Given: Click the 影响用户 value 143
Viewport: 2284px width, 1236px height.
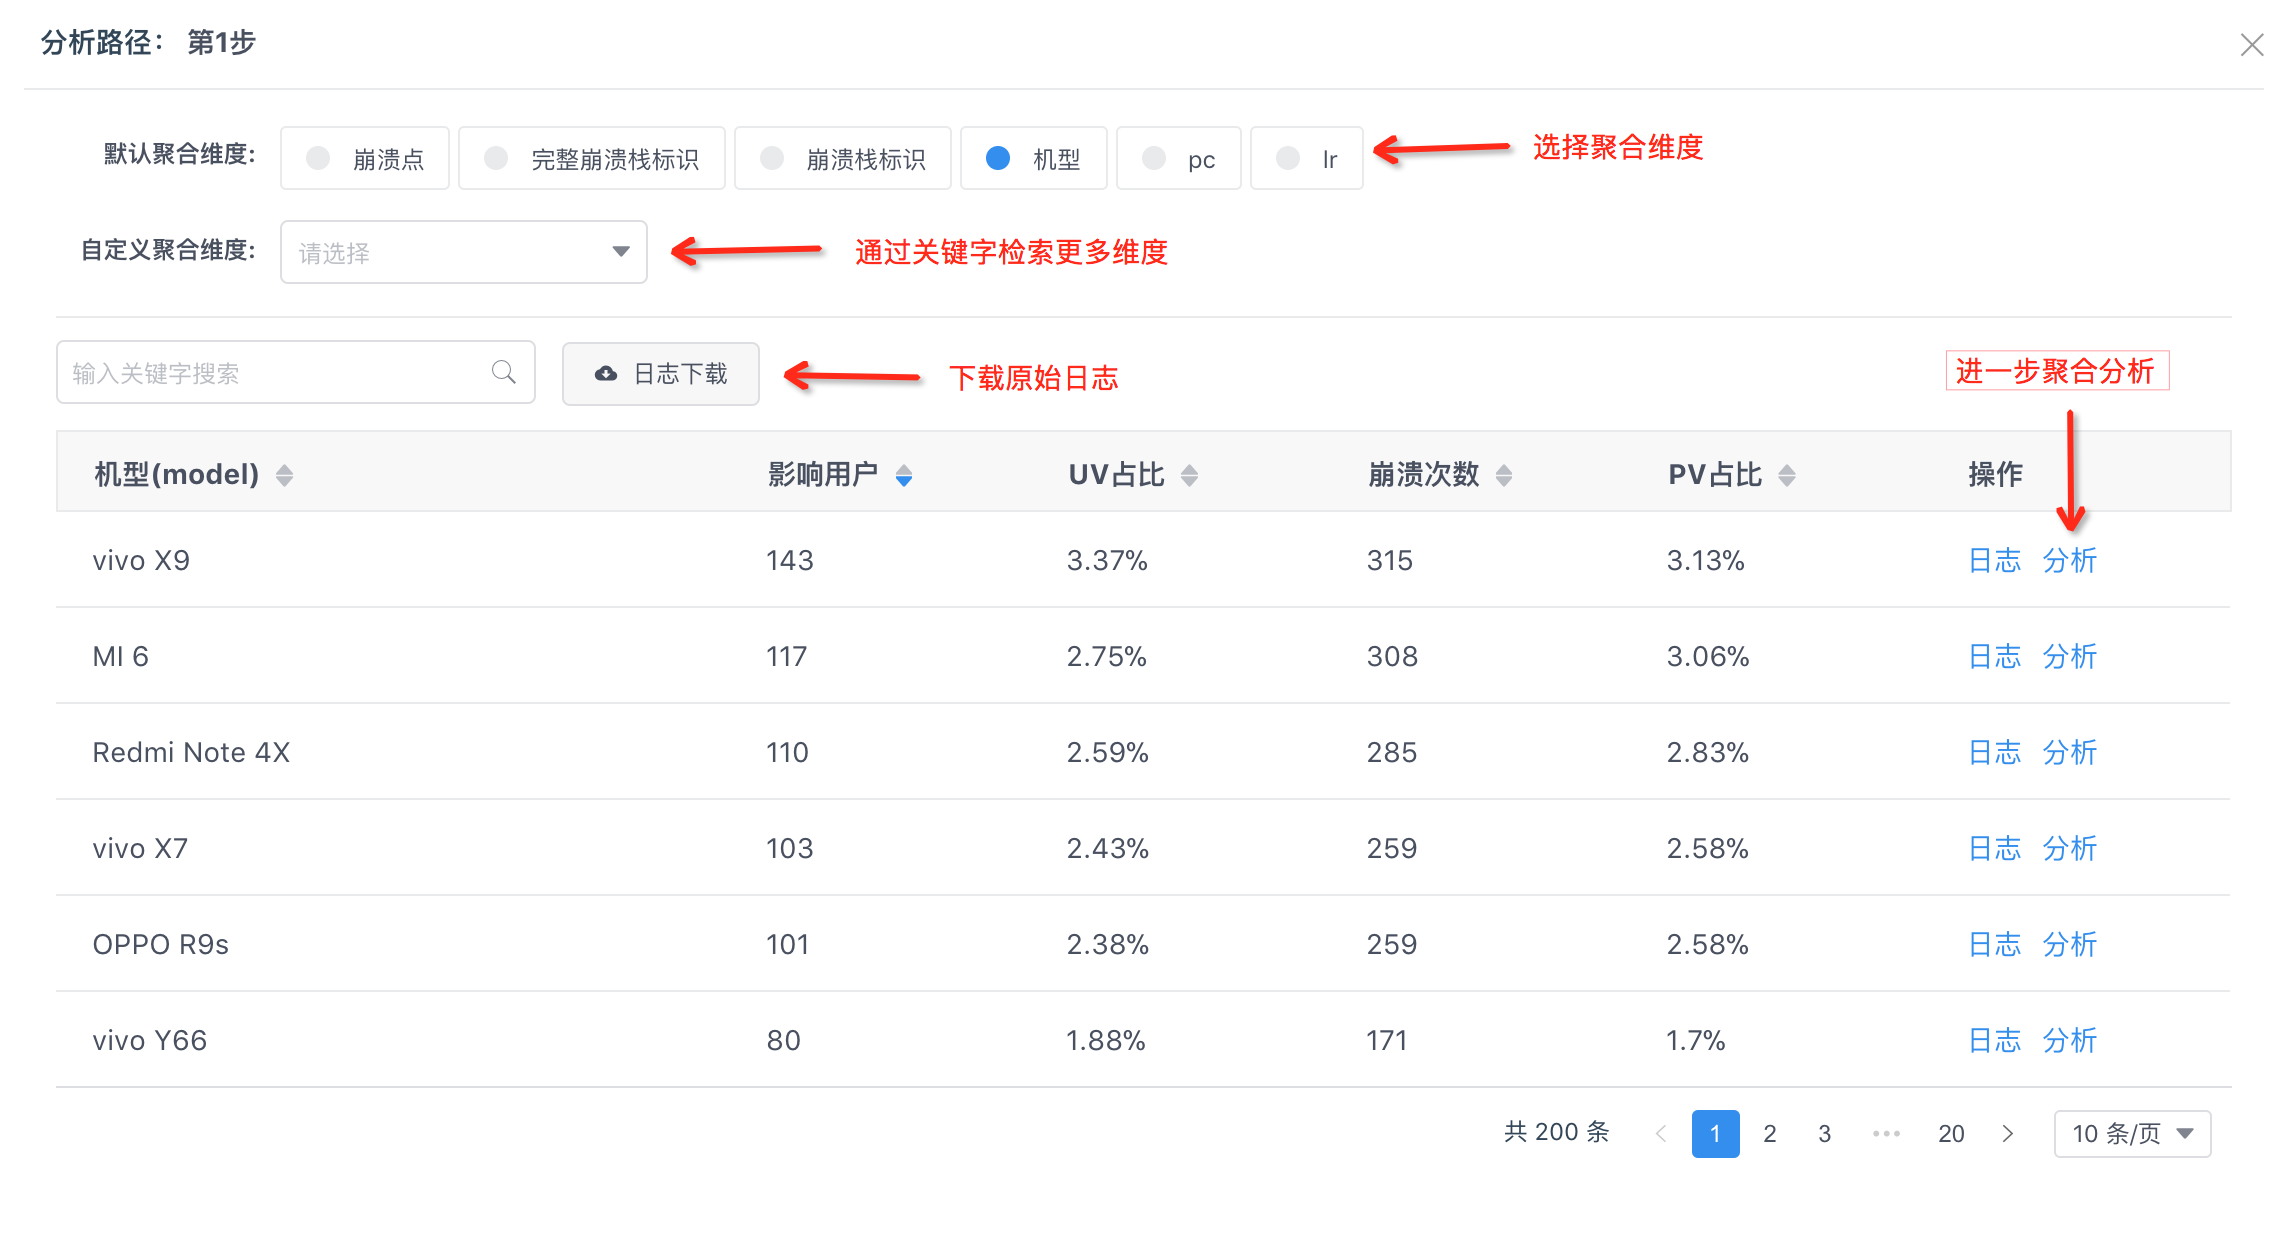Looking at the screenshot, I should [790, 560].
